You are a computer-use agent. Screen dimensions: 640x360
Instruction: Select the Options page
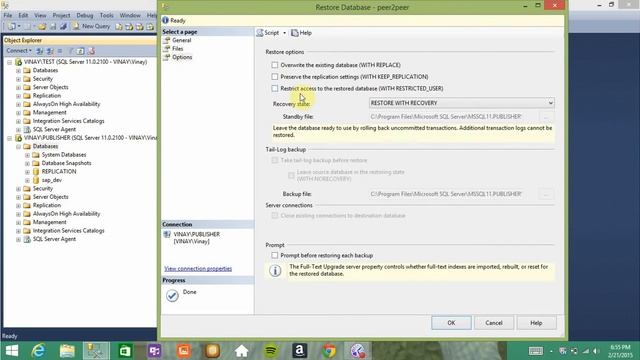(x=182, y=57)
